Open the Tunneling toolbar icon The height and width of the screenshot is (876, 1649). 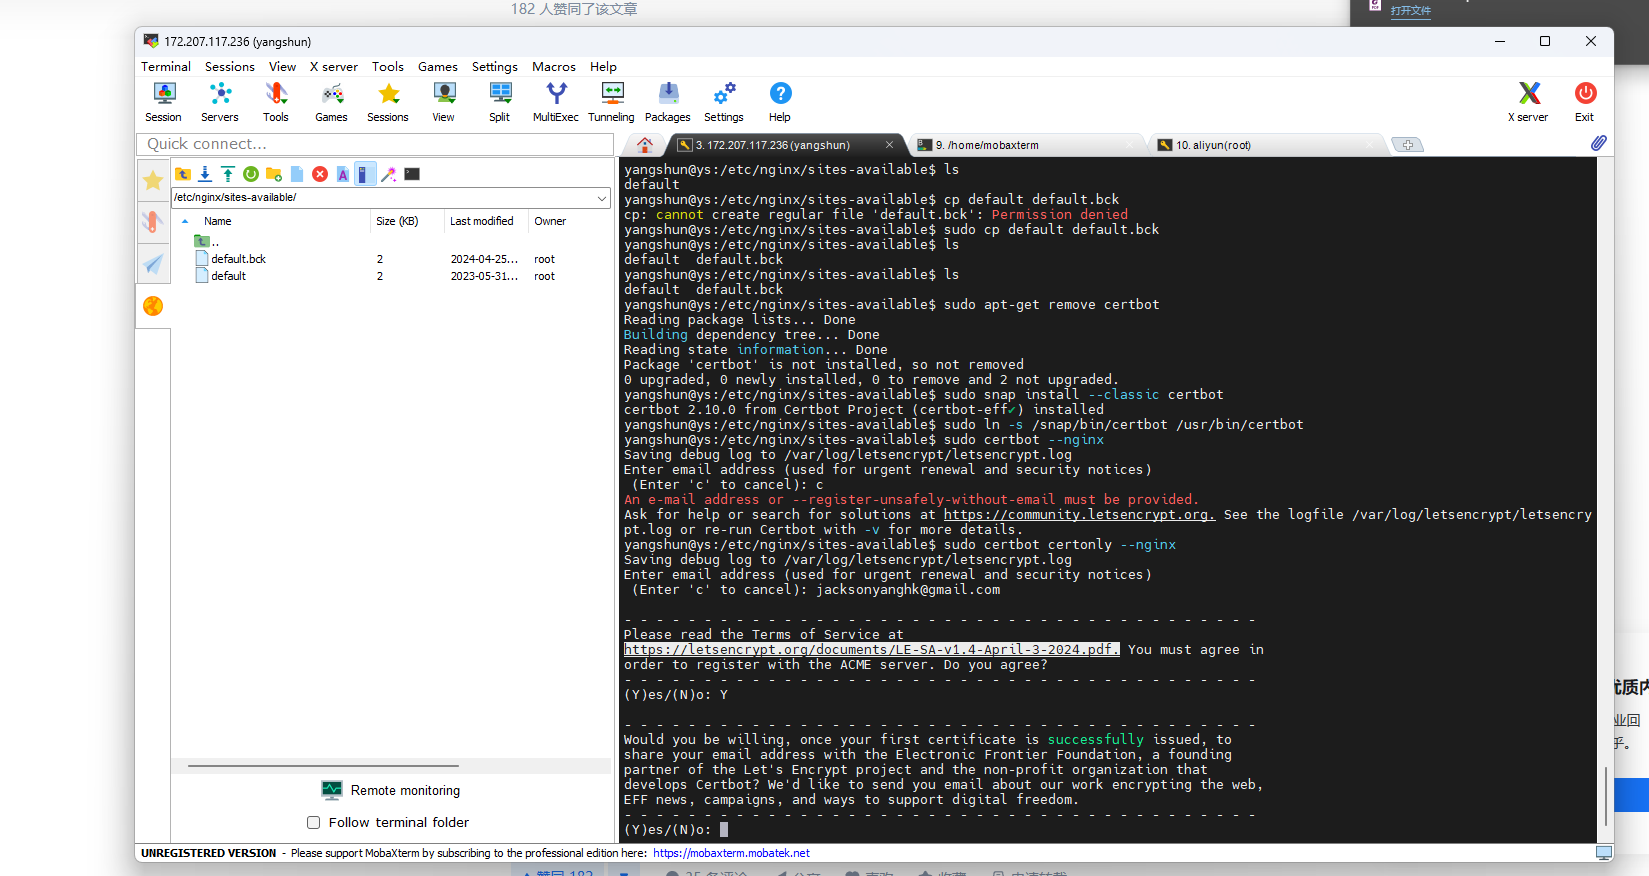click(611, 102)
